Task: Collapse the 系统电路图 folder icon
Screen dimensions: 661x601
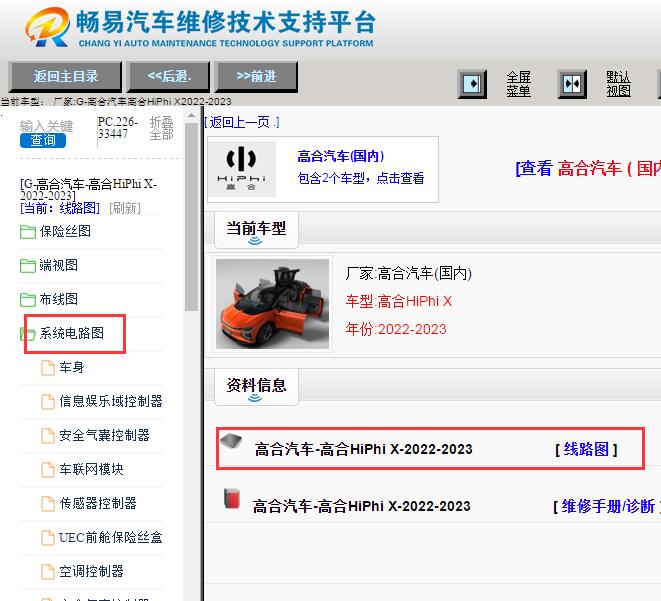Action: click(x=28, y=334)
